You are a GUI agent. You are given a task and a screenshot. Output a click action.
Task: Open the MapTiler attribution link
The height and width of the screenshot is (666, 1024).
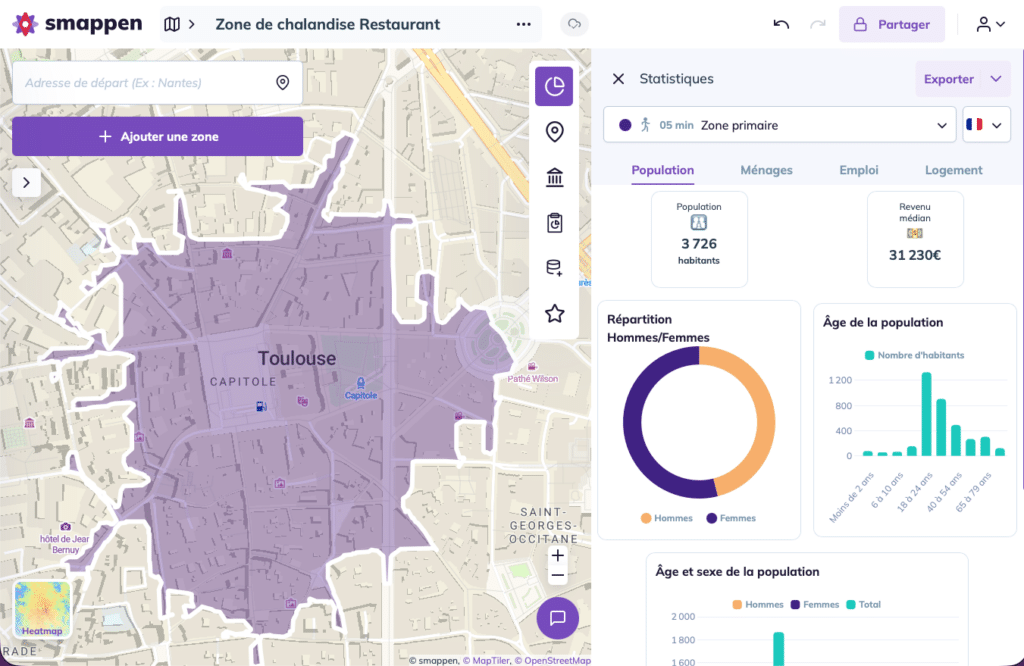pyautogui.click(x=486, y=660)
